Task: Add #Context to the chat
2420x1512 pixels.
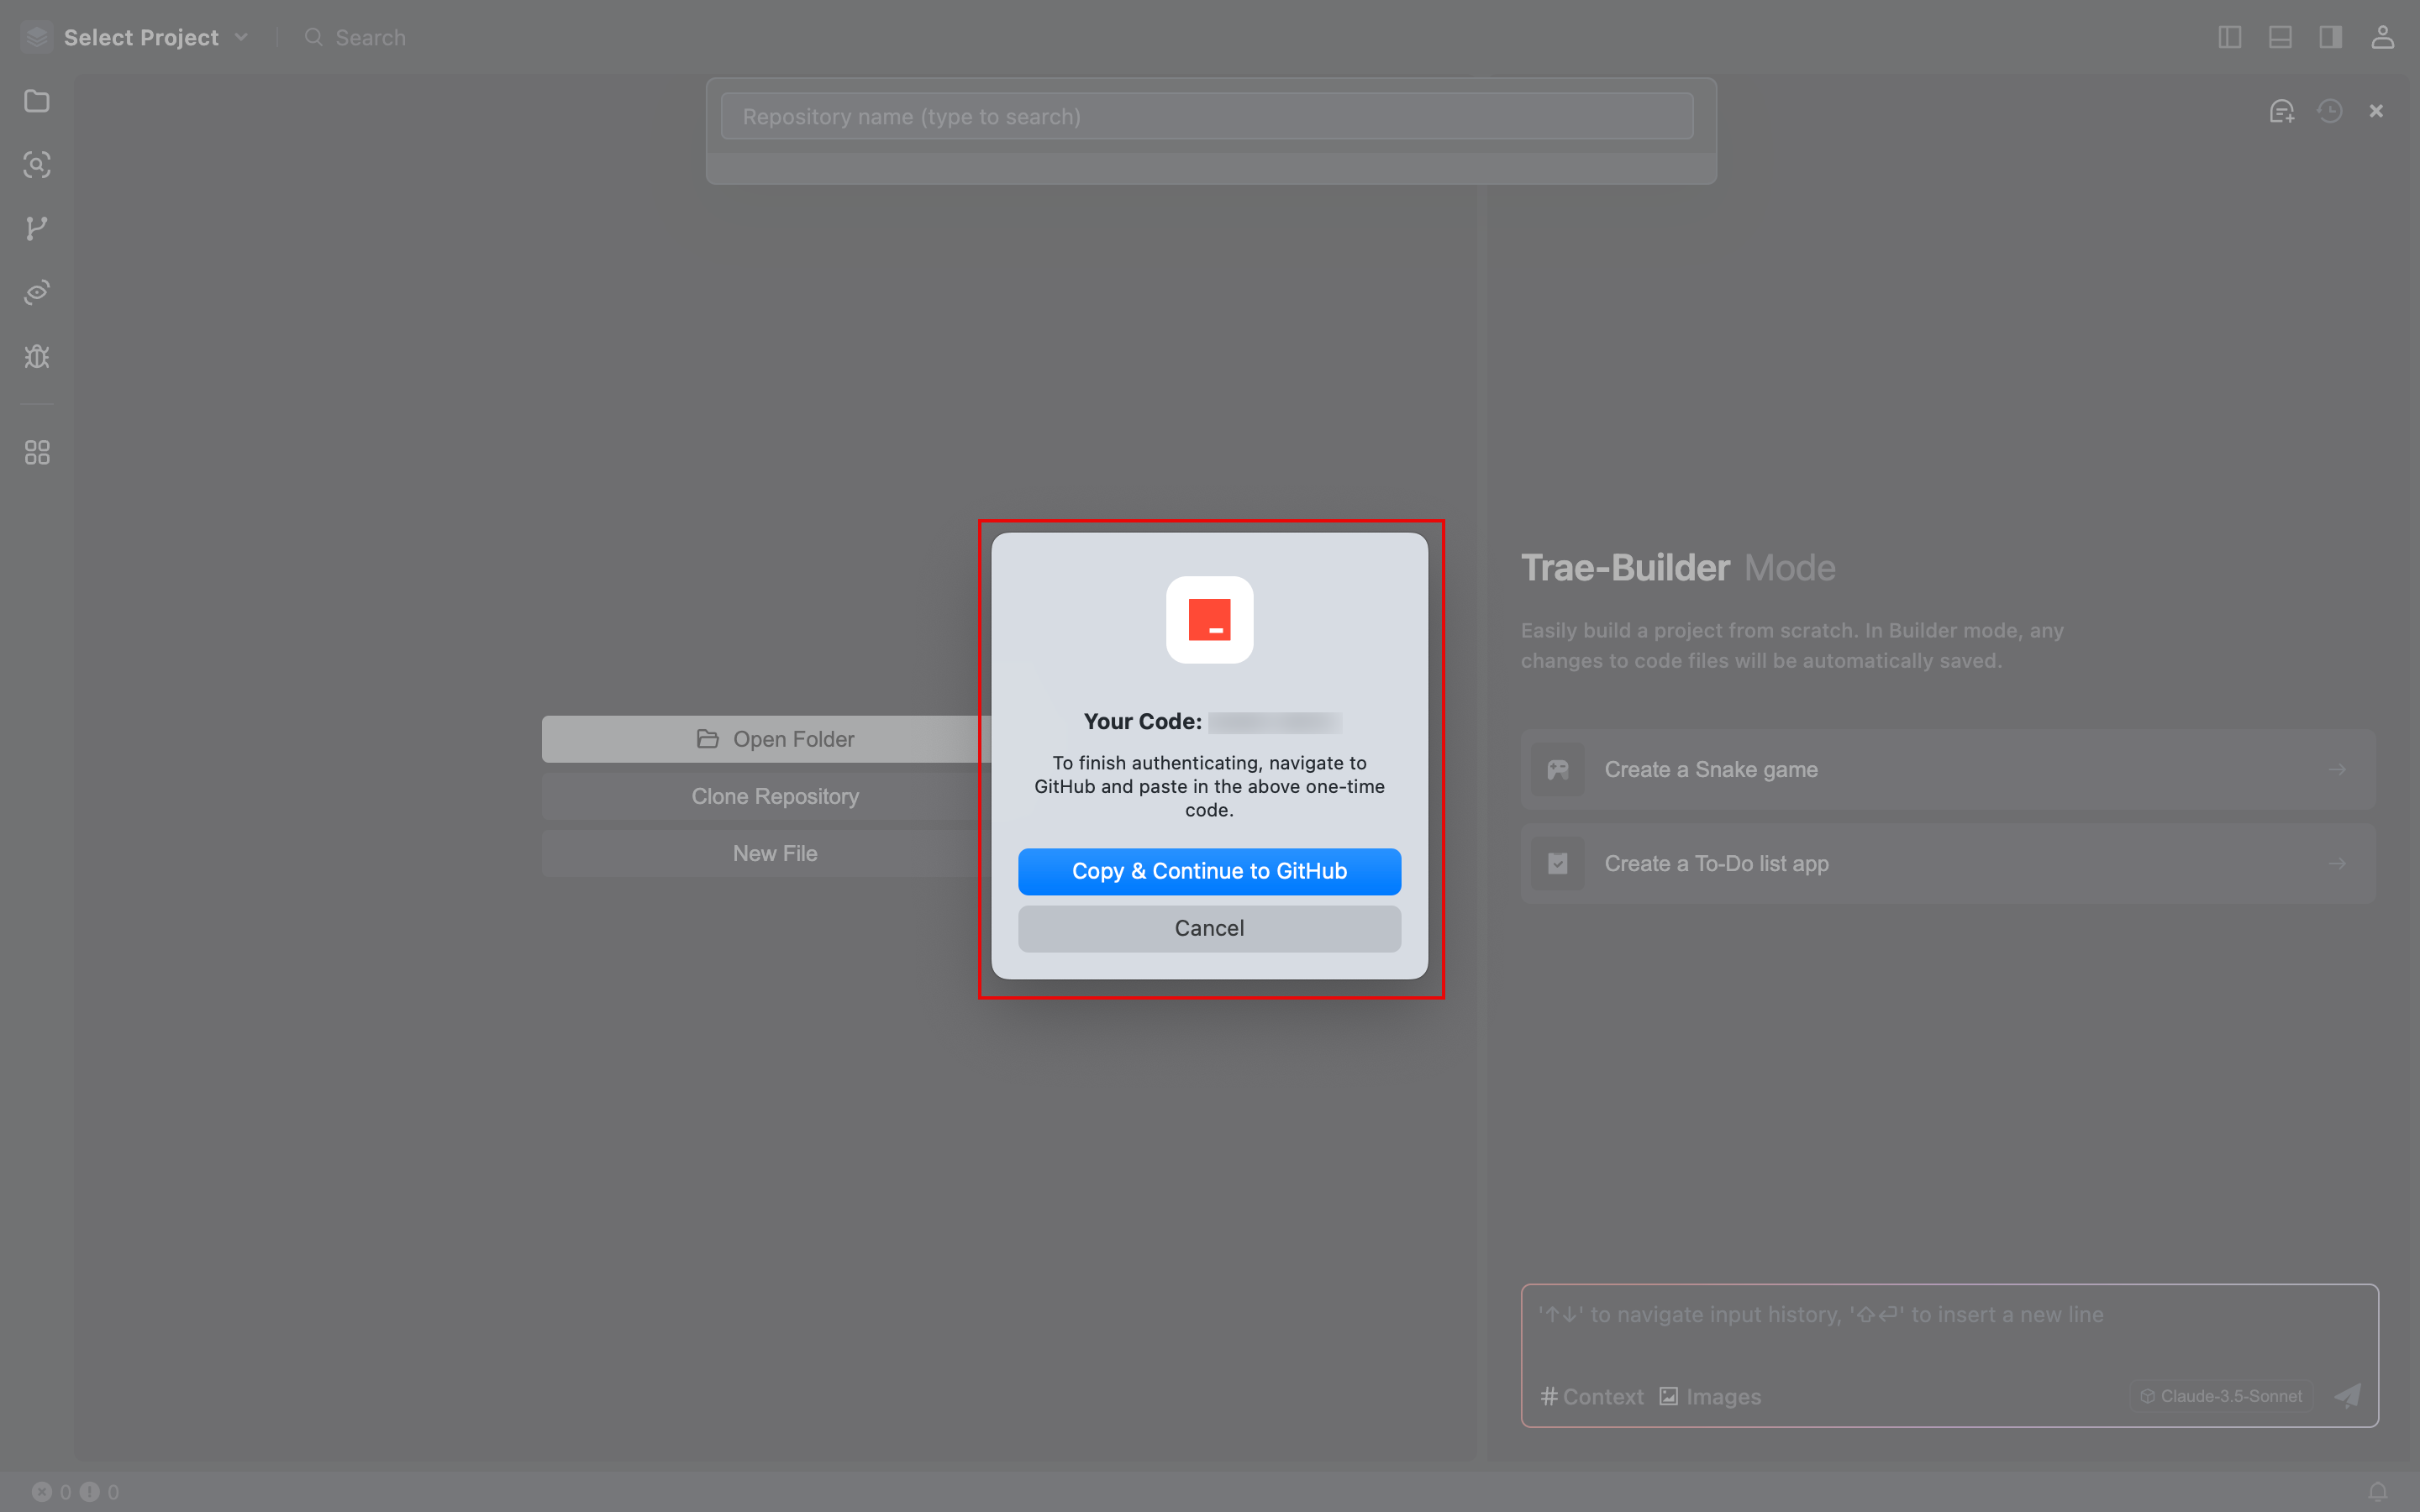Action: click(x=1591, y=1396)
